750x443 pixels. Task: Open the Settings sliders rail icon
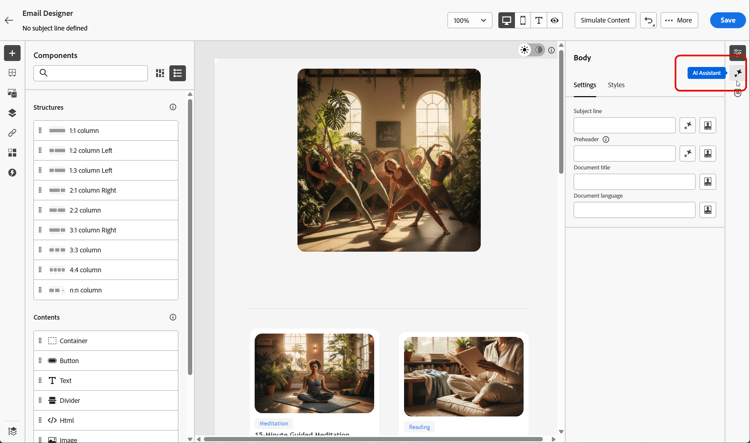738,52
